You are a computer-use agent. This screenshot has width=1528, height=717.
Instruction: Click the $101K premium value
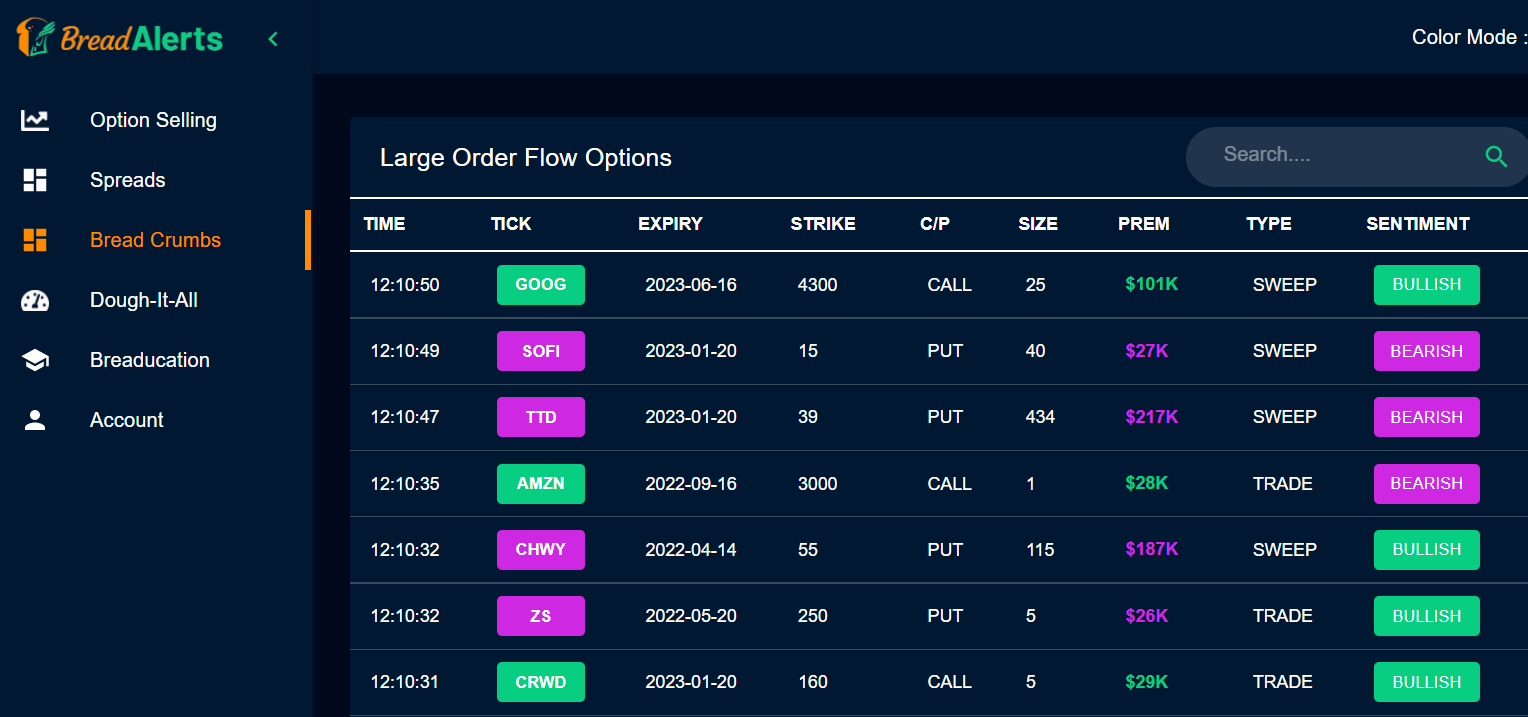1152,284
